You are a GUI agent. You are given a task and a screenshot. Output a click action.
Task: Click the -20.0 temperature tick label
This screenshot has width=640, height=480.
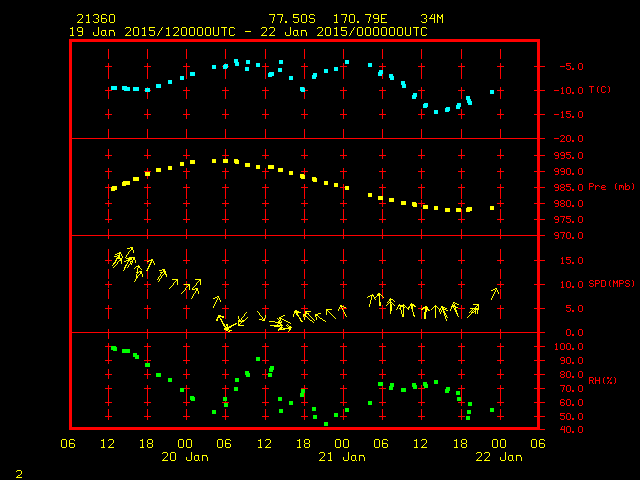(x=569, y=139)
